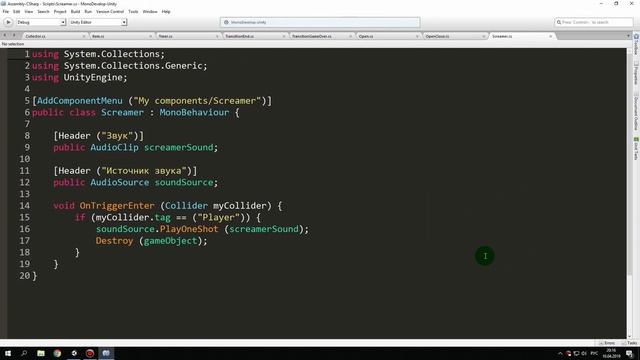The height and width of the screenshot is (360, 640).
Task: Open the Help menu
Action: click(x=166, y=11)
